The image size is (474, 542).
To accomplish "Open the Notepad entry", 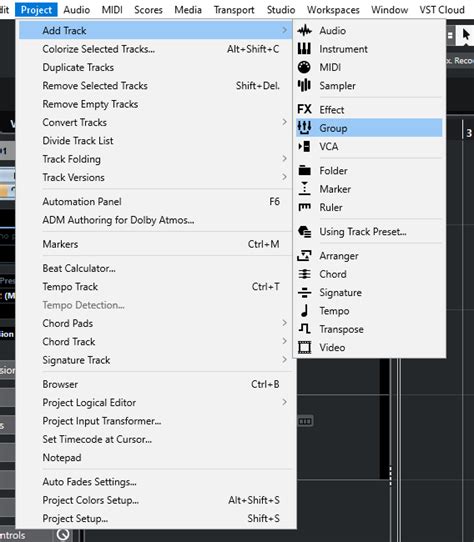I will pos(157,457).
